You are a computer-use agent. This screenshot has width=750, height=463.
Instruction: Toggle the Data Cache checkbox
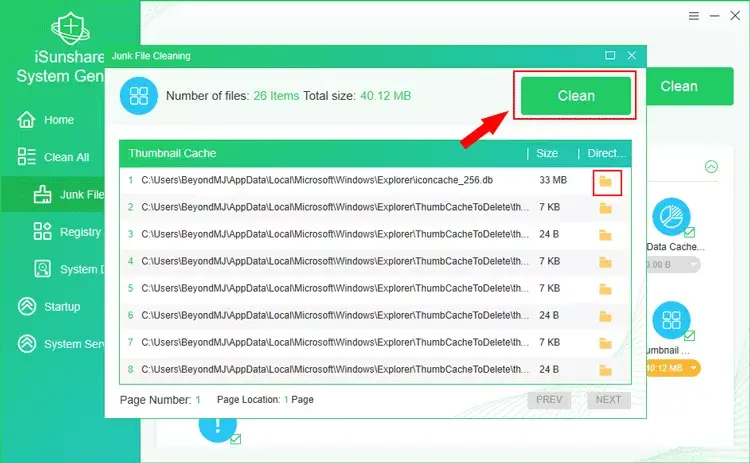(689, 232)
